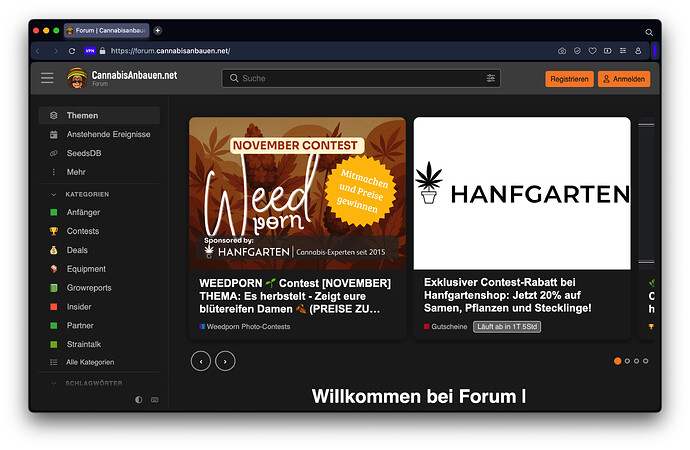Expand the Mehr sidebar menu
This screenshot has height=450, width=690.
pos(77,172)
